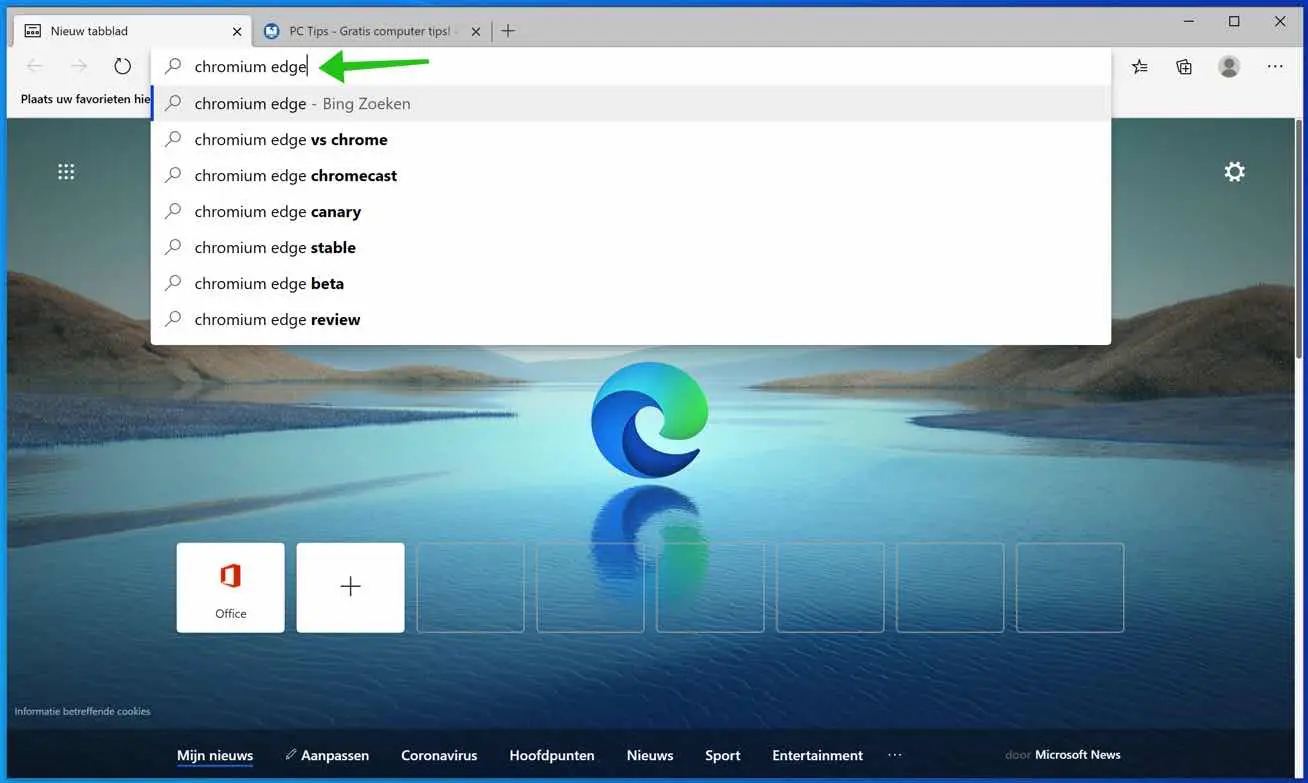The width and height of the screenshot is (1308, 783).
Task: Close the PC Tips tab
Action: (476, 32)
